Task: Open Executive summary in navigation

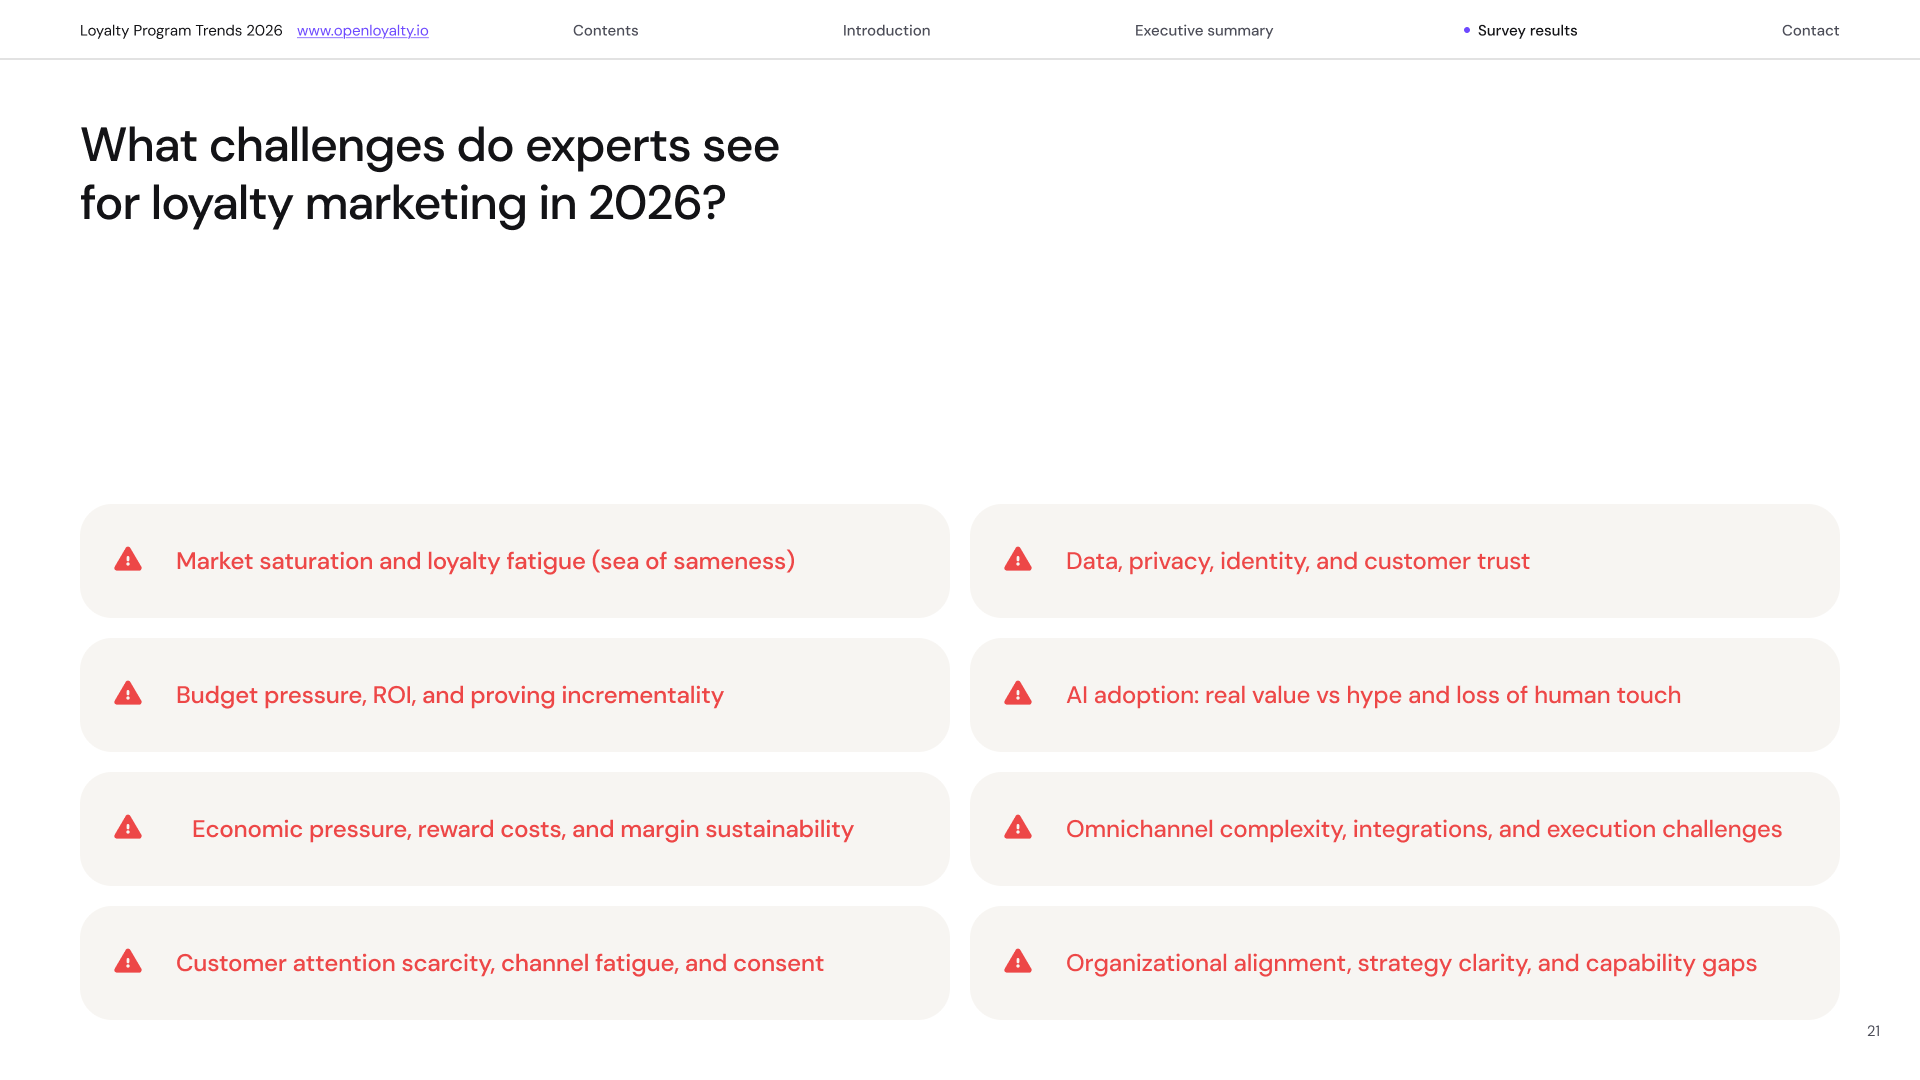Action: (x=1203, y=31)
